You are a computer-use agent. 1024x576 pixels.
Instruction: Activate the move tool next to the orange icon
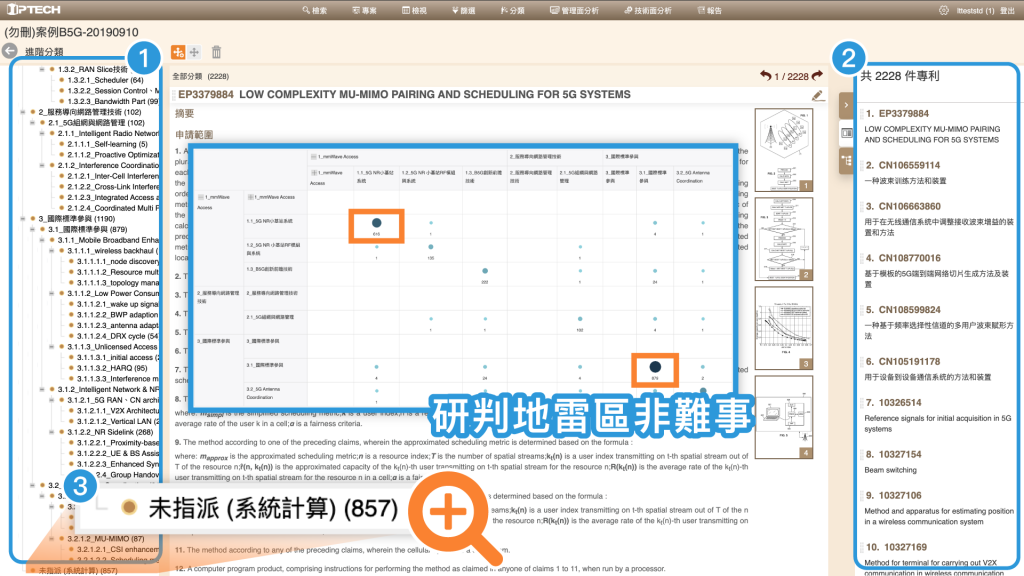click(194, 52)
